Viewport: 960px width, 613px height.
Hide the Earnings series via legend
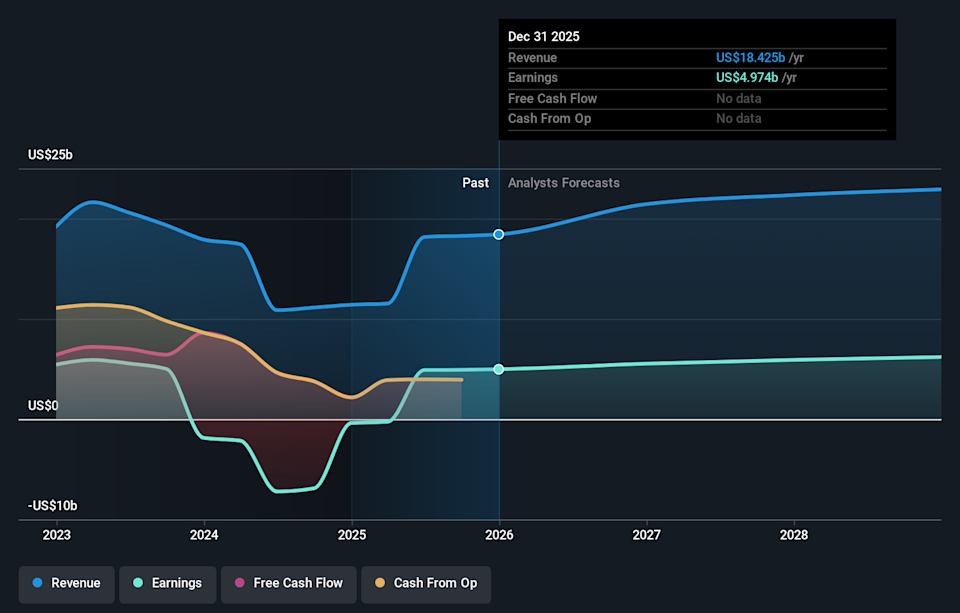[x=166, y=583]
